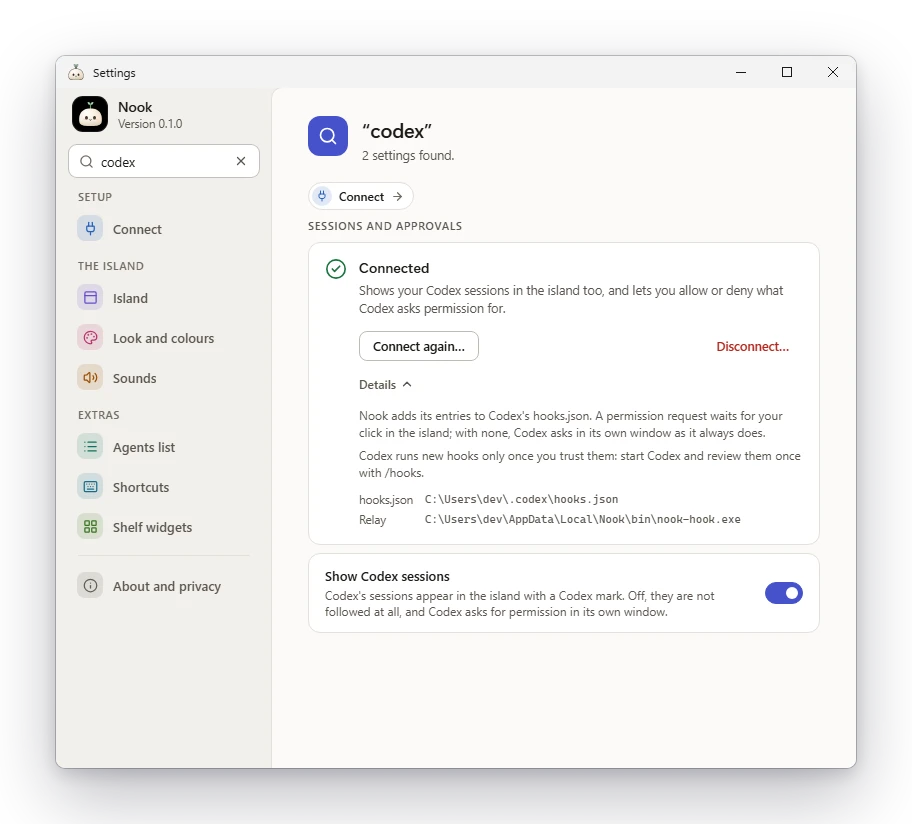
Task: Click the red Disconnect... link
Action: (x=753, y=347)
